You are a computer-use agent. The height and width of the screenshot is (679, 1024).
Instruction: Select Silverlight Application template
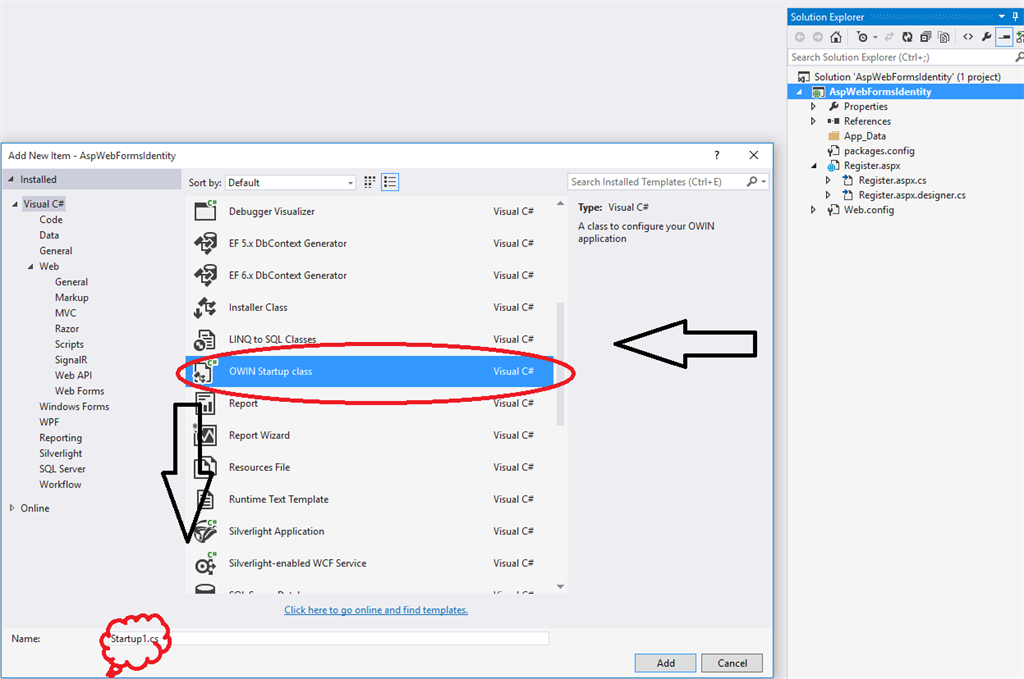372,531
